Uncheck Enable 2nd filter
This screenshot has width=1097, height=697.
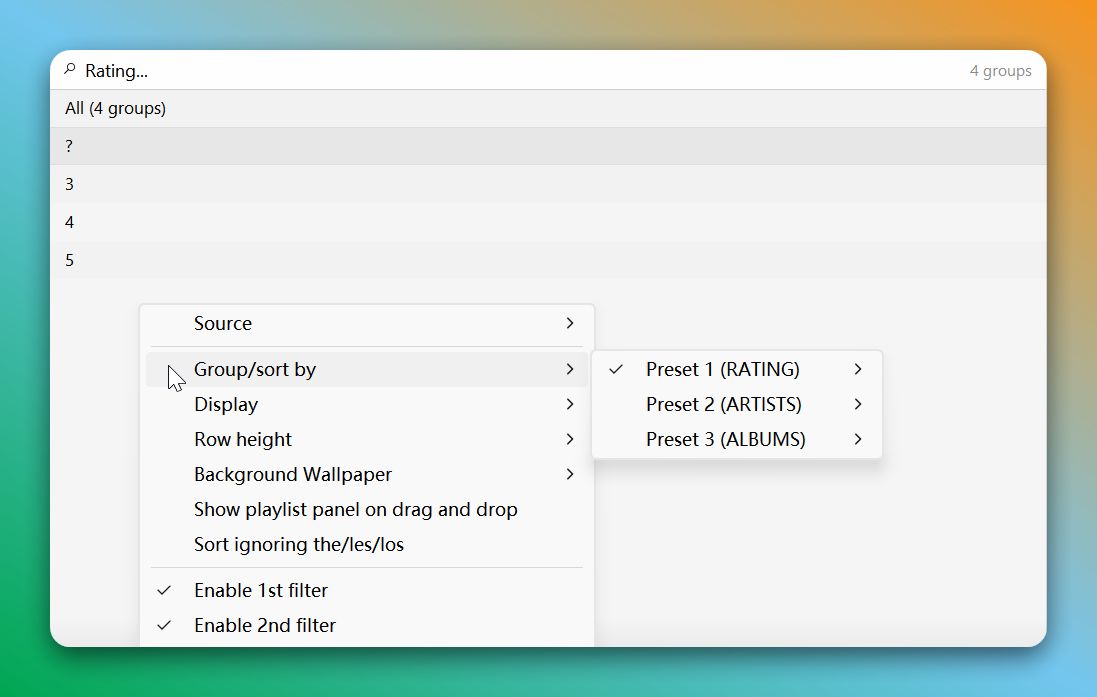pos(265,625)
